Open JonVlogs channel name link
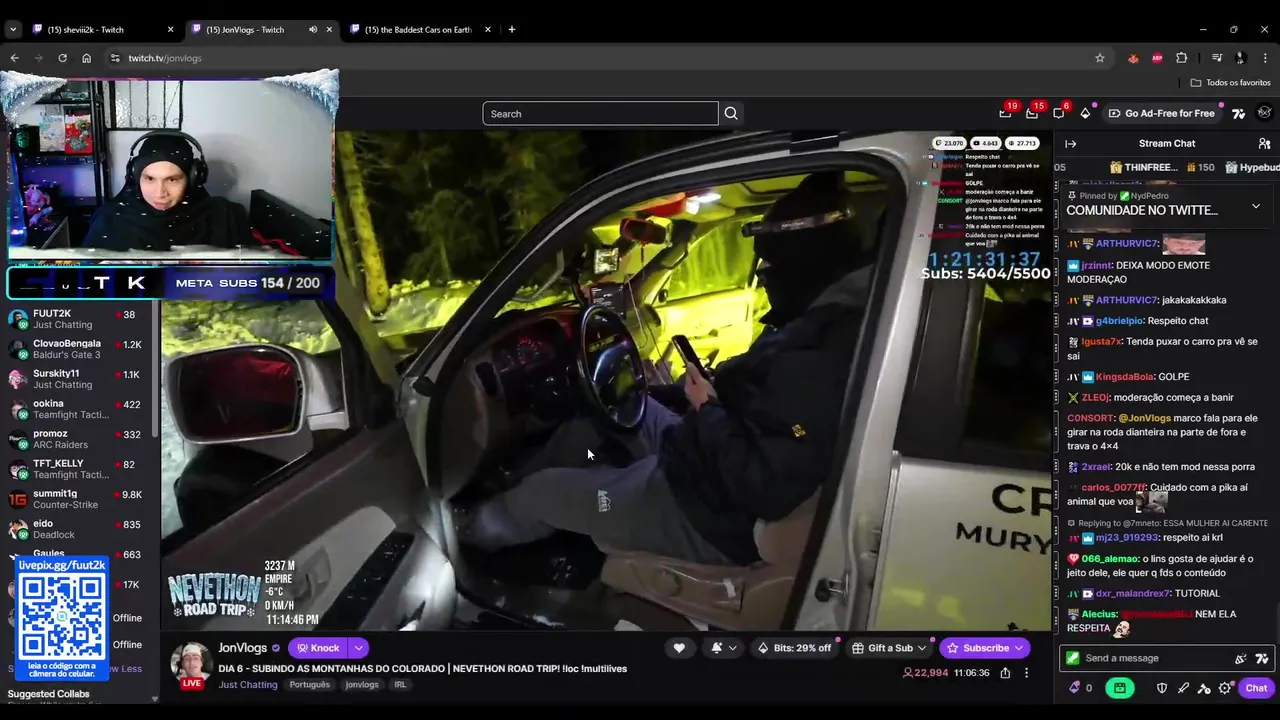The image size is (1280, 720). point(242,648)
